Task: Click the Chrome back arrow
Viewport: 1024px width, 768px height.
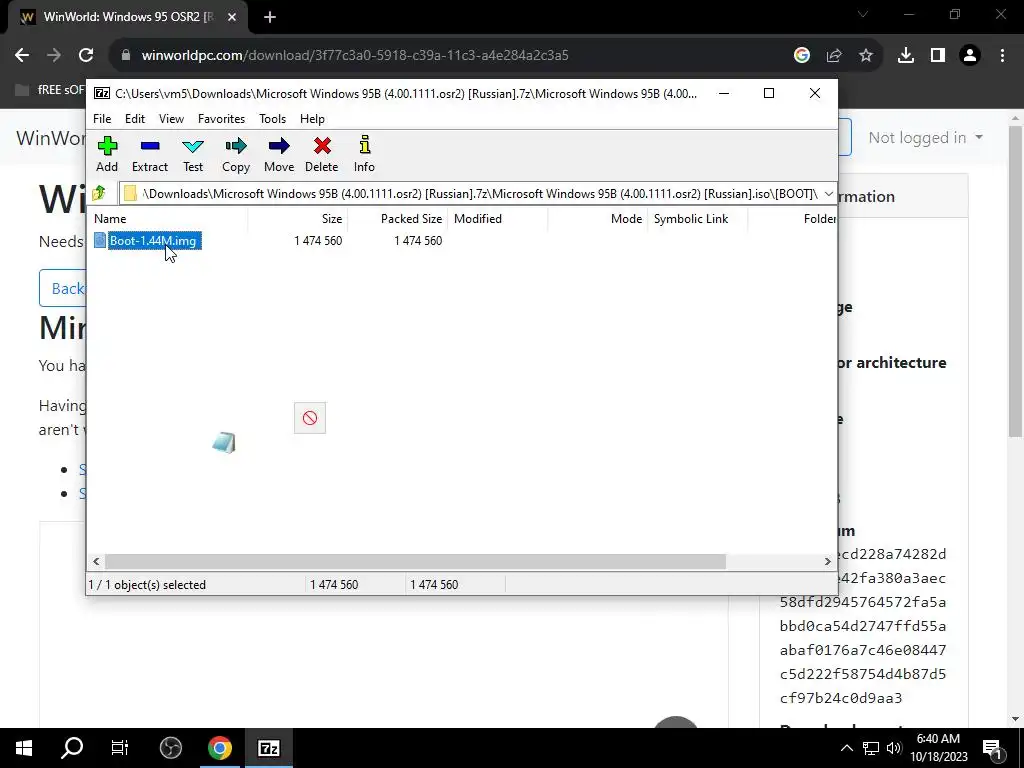Action: tap(22, 56)
